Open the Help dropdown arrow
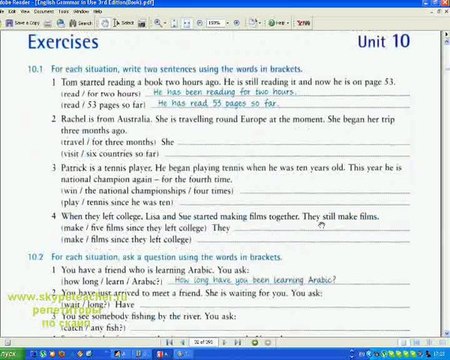This screenshot has height=360, width=450. (288, 23)
